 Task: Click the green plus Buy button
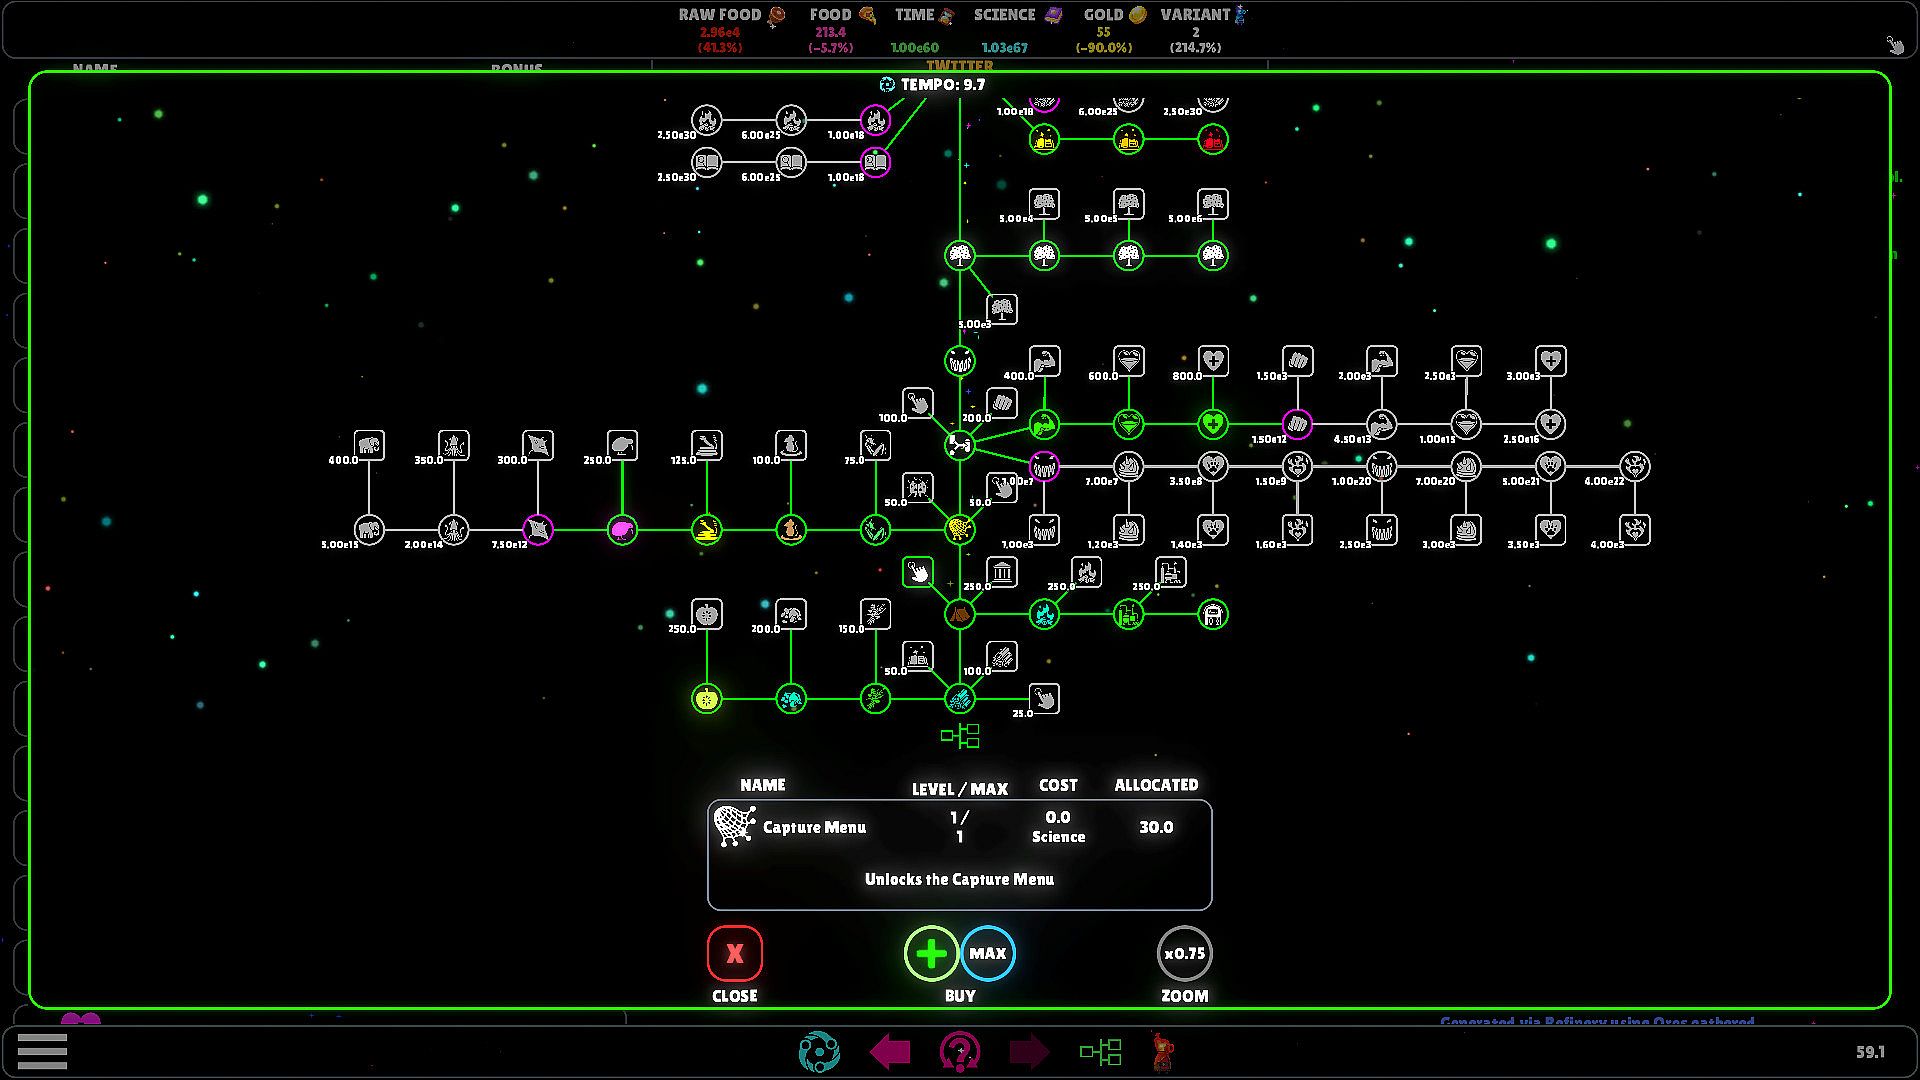click(x=931, y=954)
